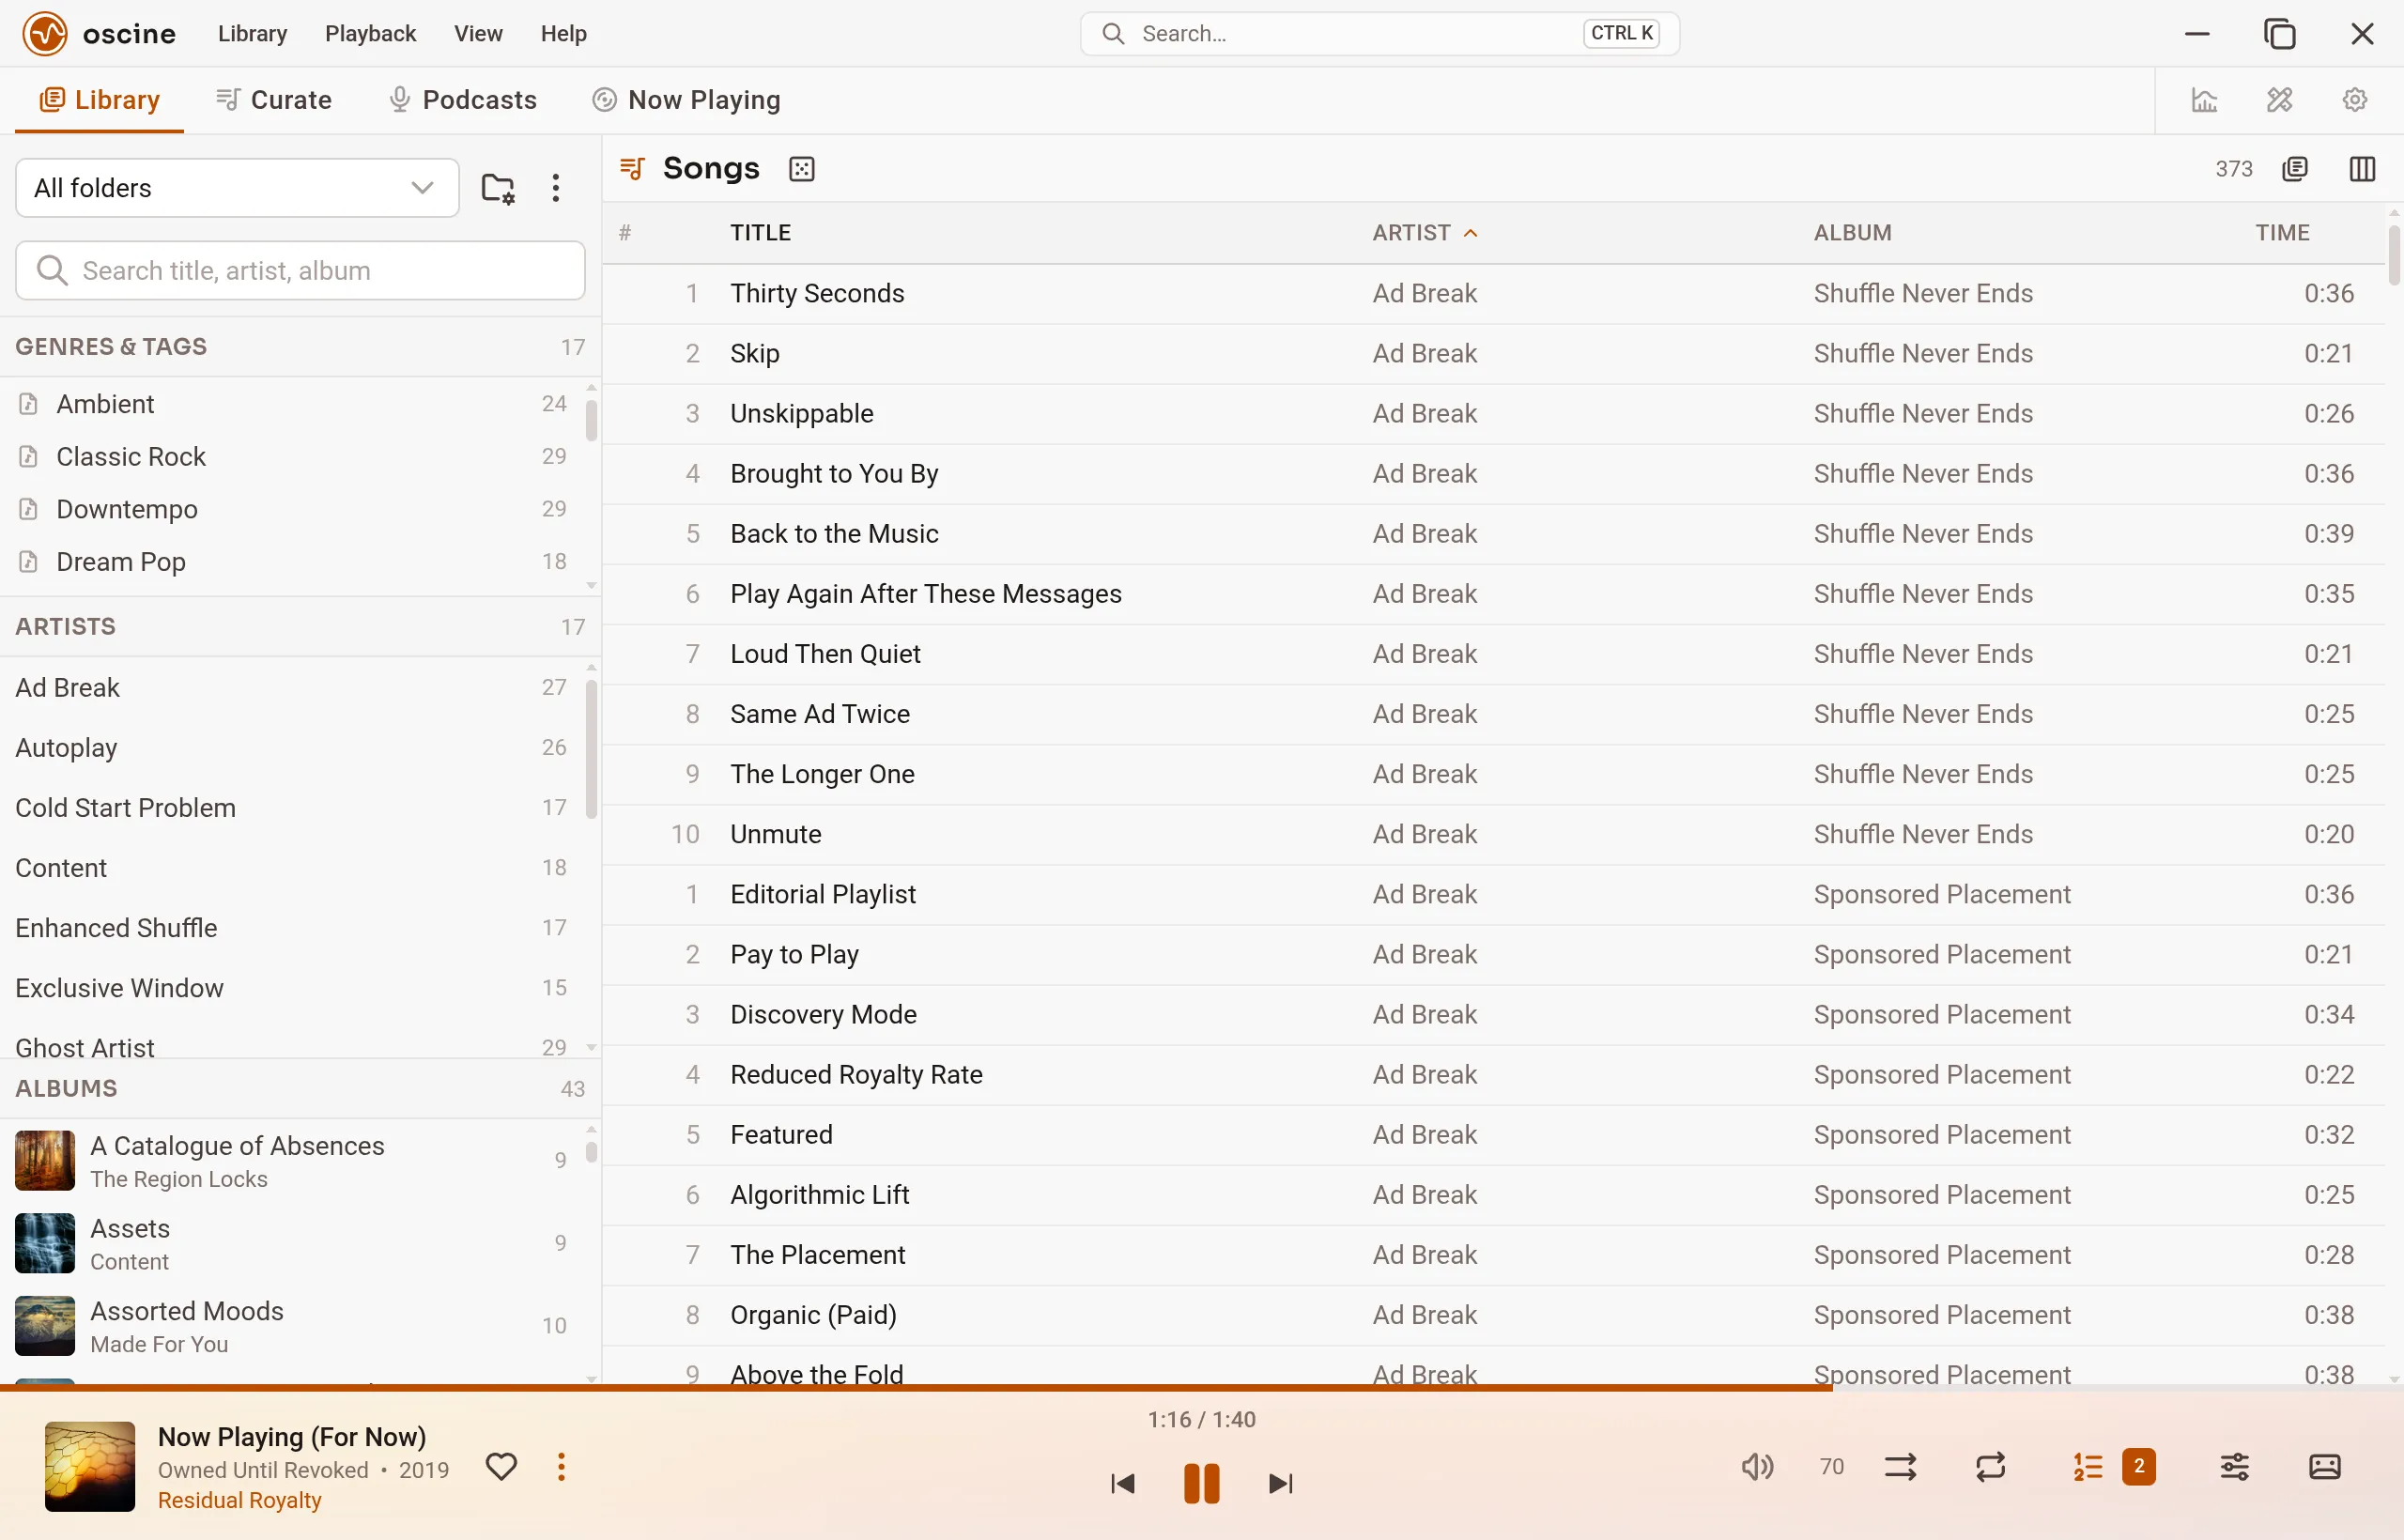Click the folder settings icon
The height and width of the screenshot is (1540, 2404).
(498, 188)
